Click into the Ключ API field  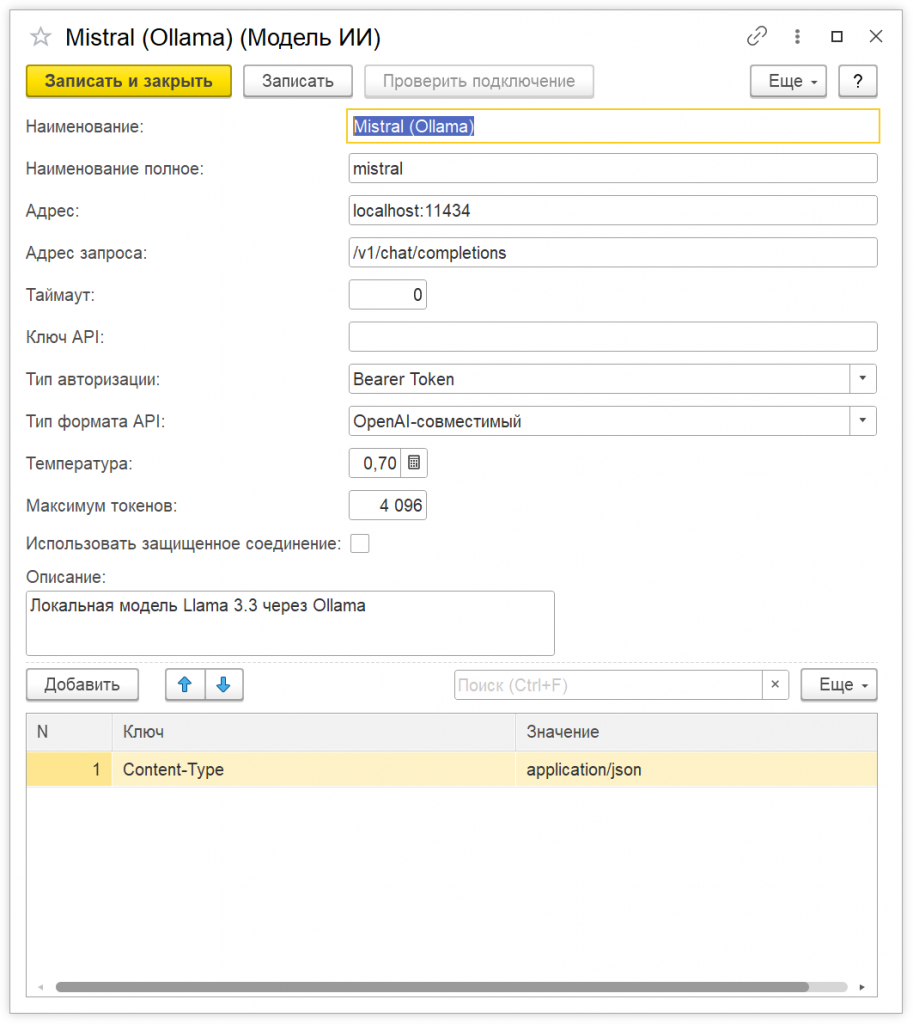point(612,337)
